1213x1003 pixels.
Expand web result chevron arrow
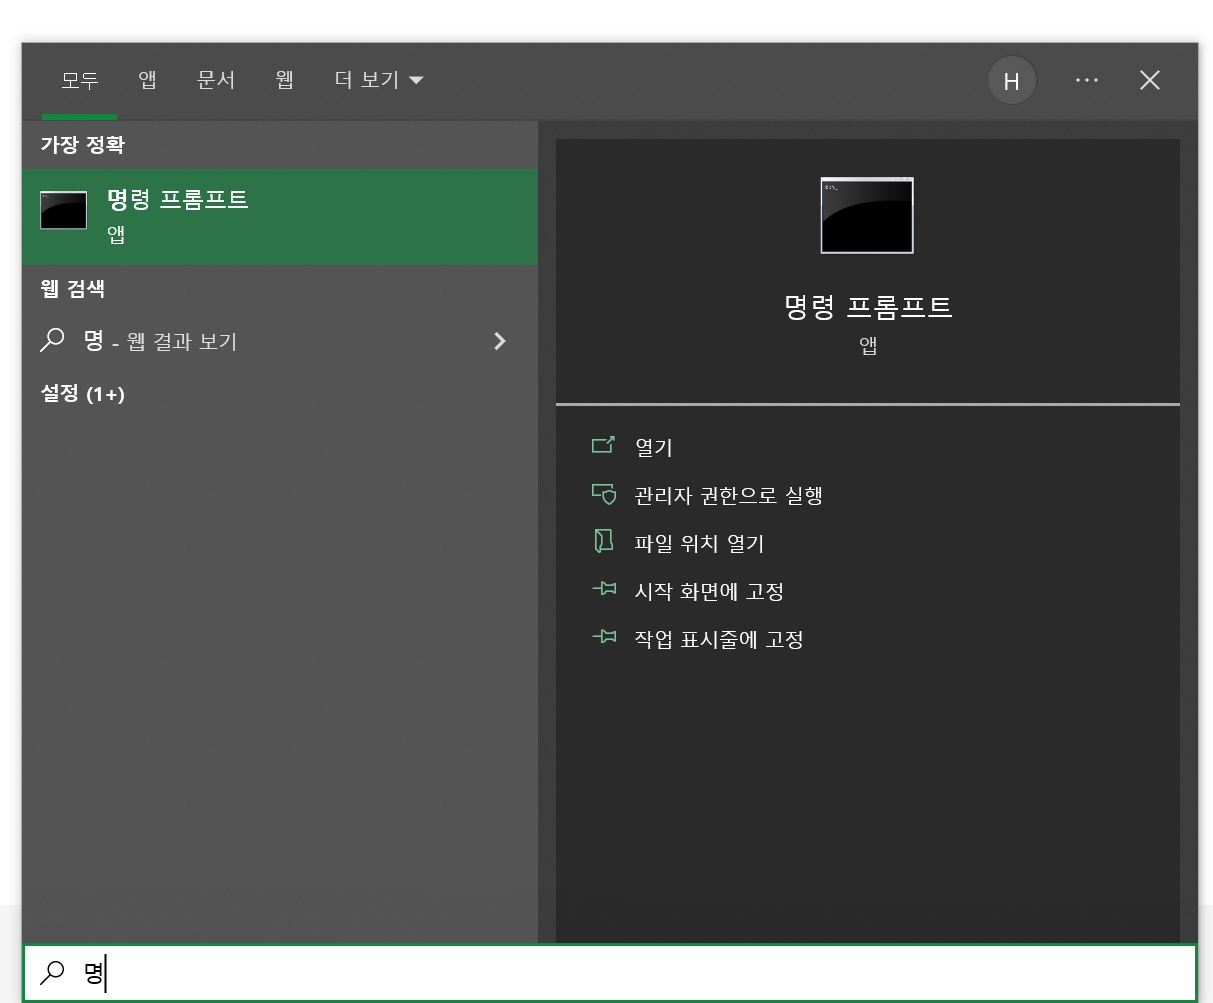pyautogui.click(x=500, y=341)
